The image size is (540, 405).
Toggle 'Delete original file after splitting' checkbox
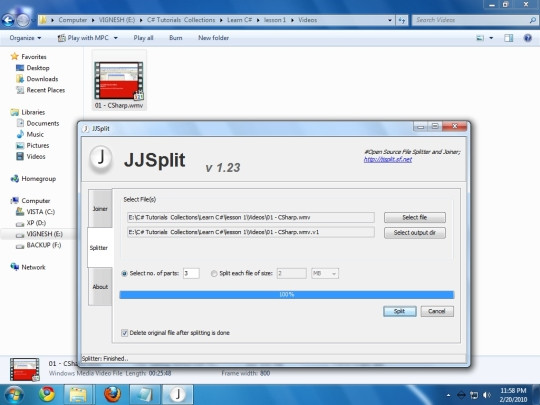click(x=125, y=333)
